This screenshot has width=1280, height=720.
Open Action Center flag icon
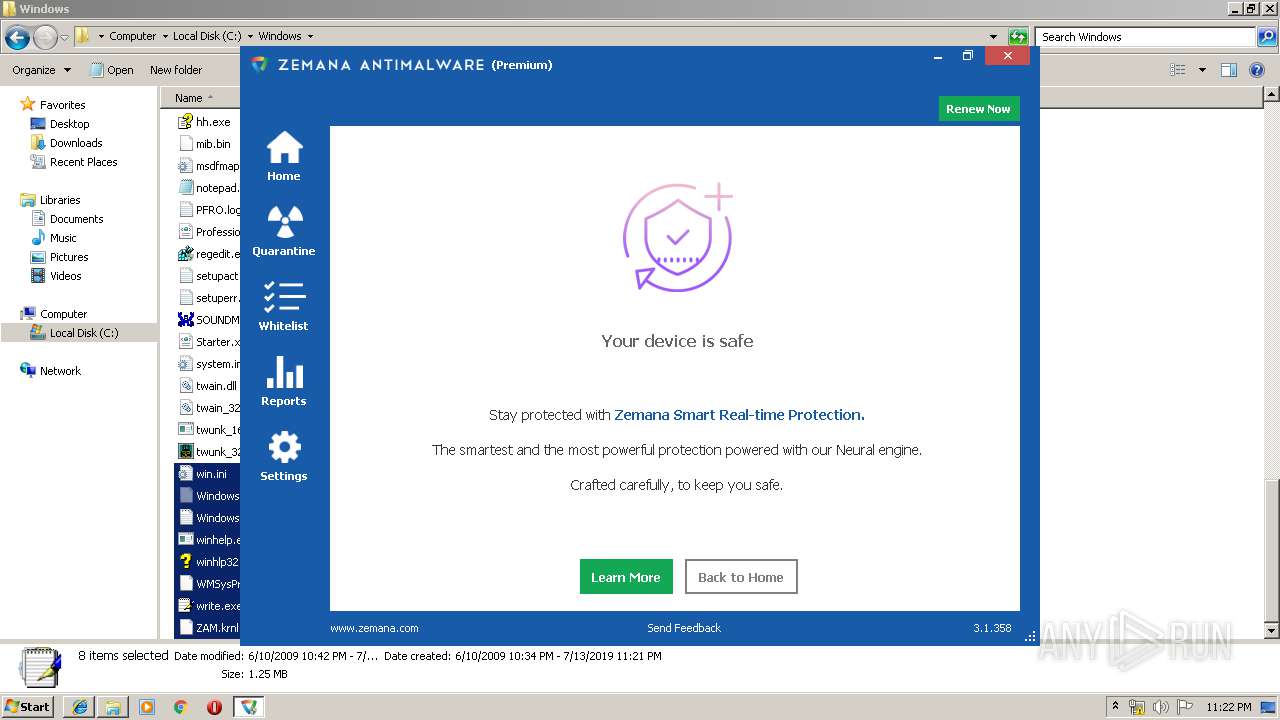coord(1183,707)
